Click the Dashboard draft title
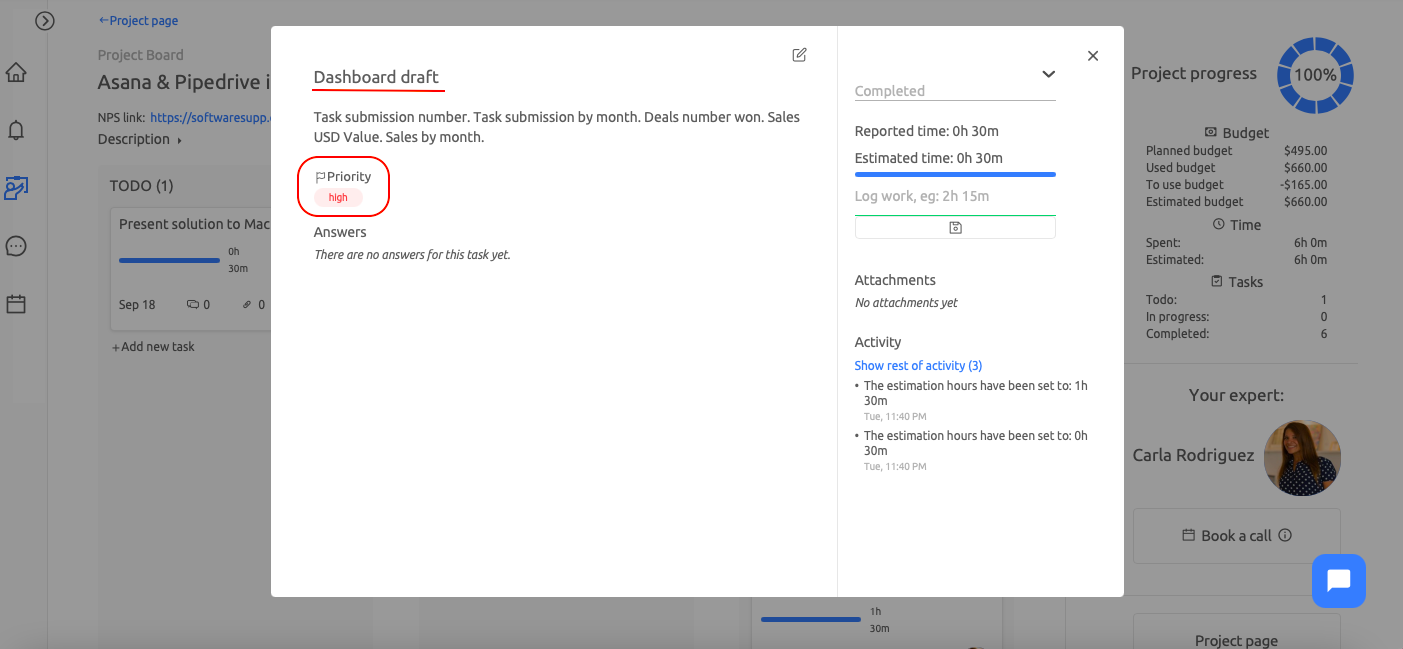This screenshot has height=649, width=1403. pos(376,77)
